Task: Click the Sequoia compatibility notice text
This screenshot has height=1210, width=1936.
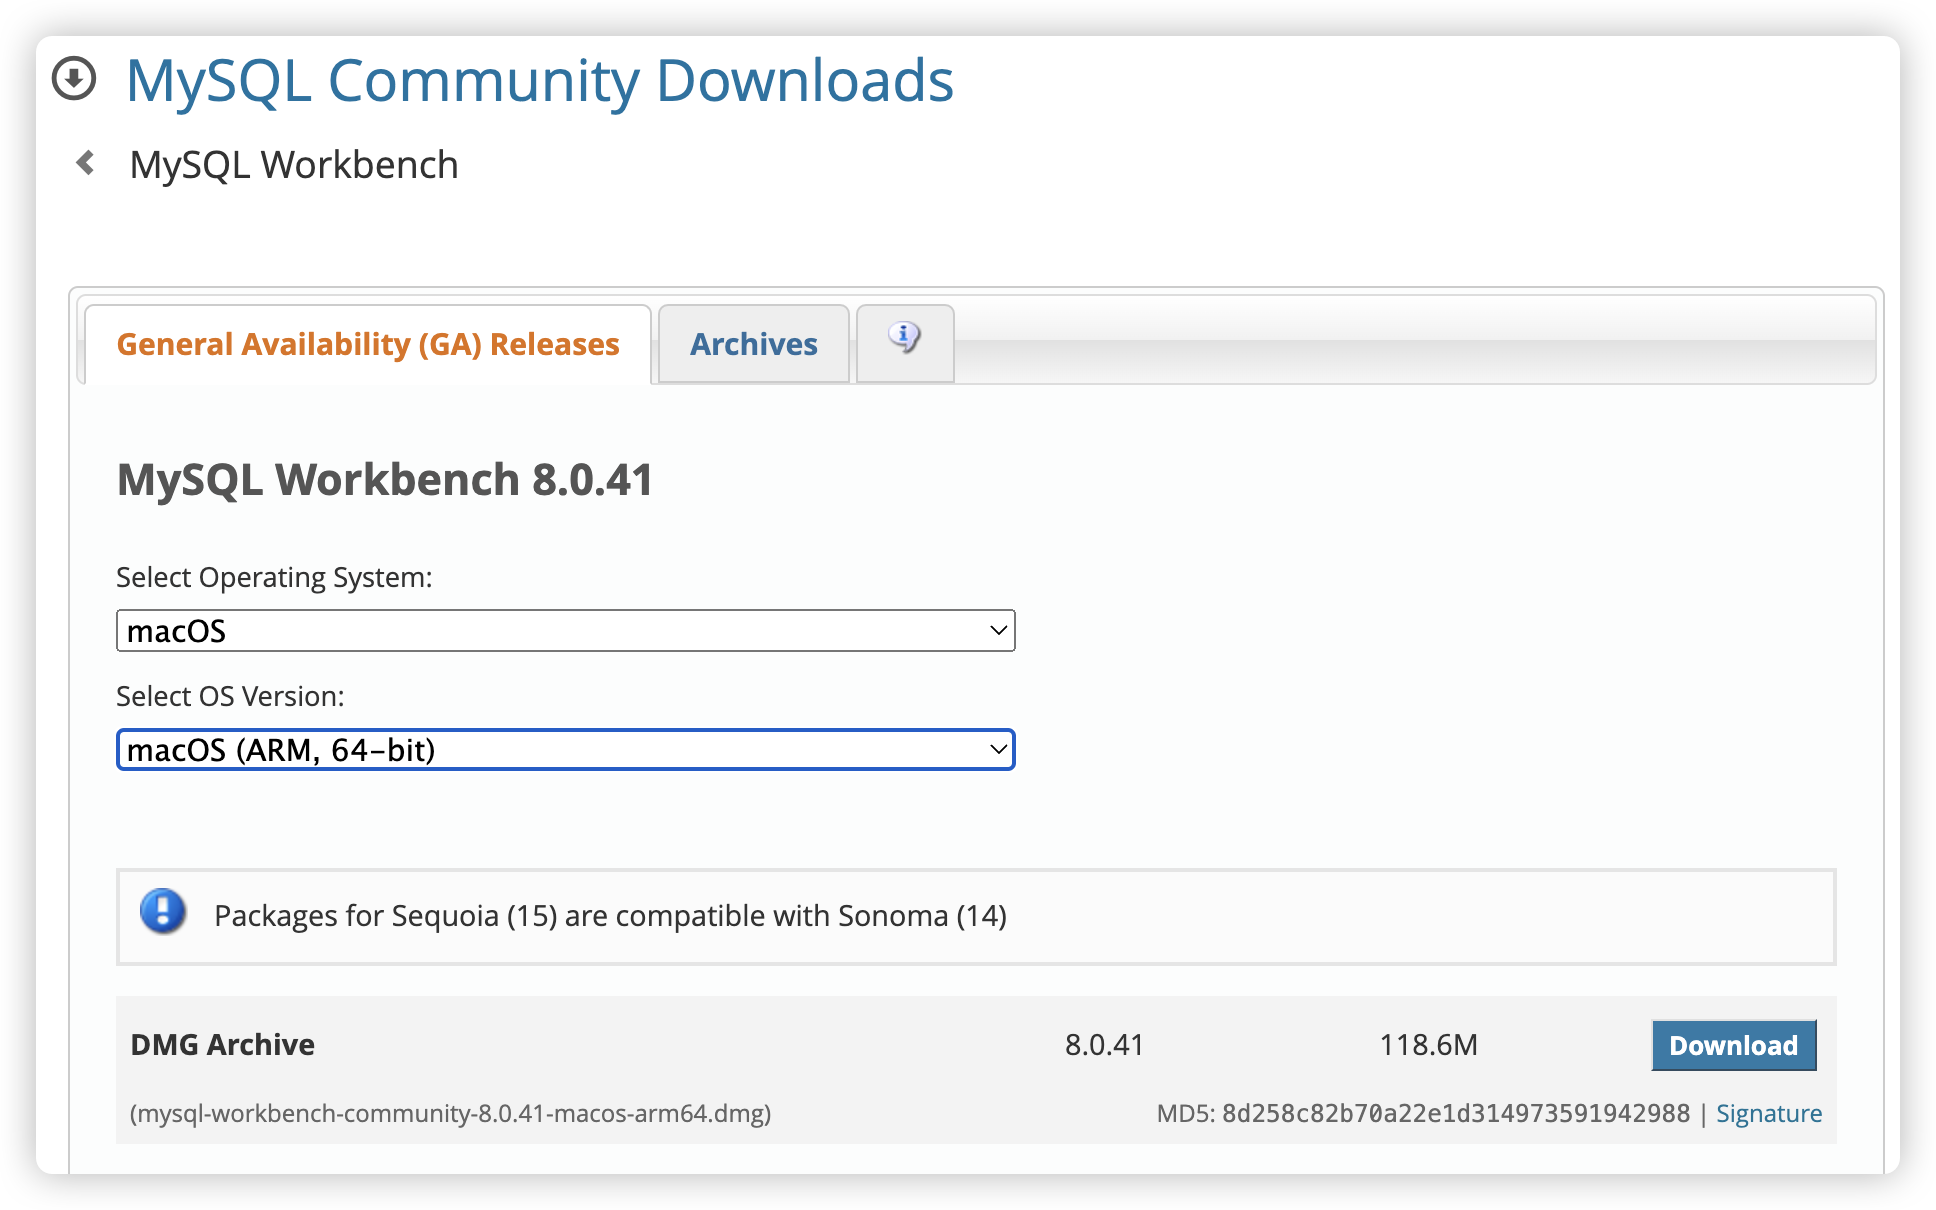Action: click(610, 916)
